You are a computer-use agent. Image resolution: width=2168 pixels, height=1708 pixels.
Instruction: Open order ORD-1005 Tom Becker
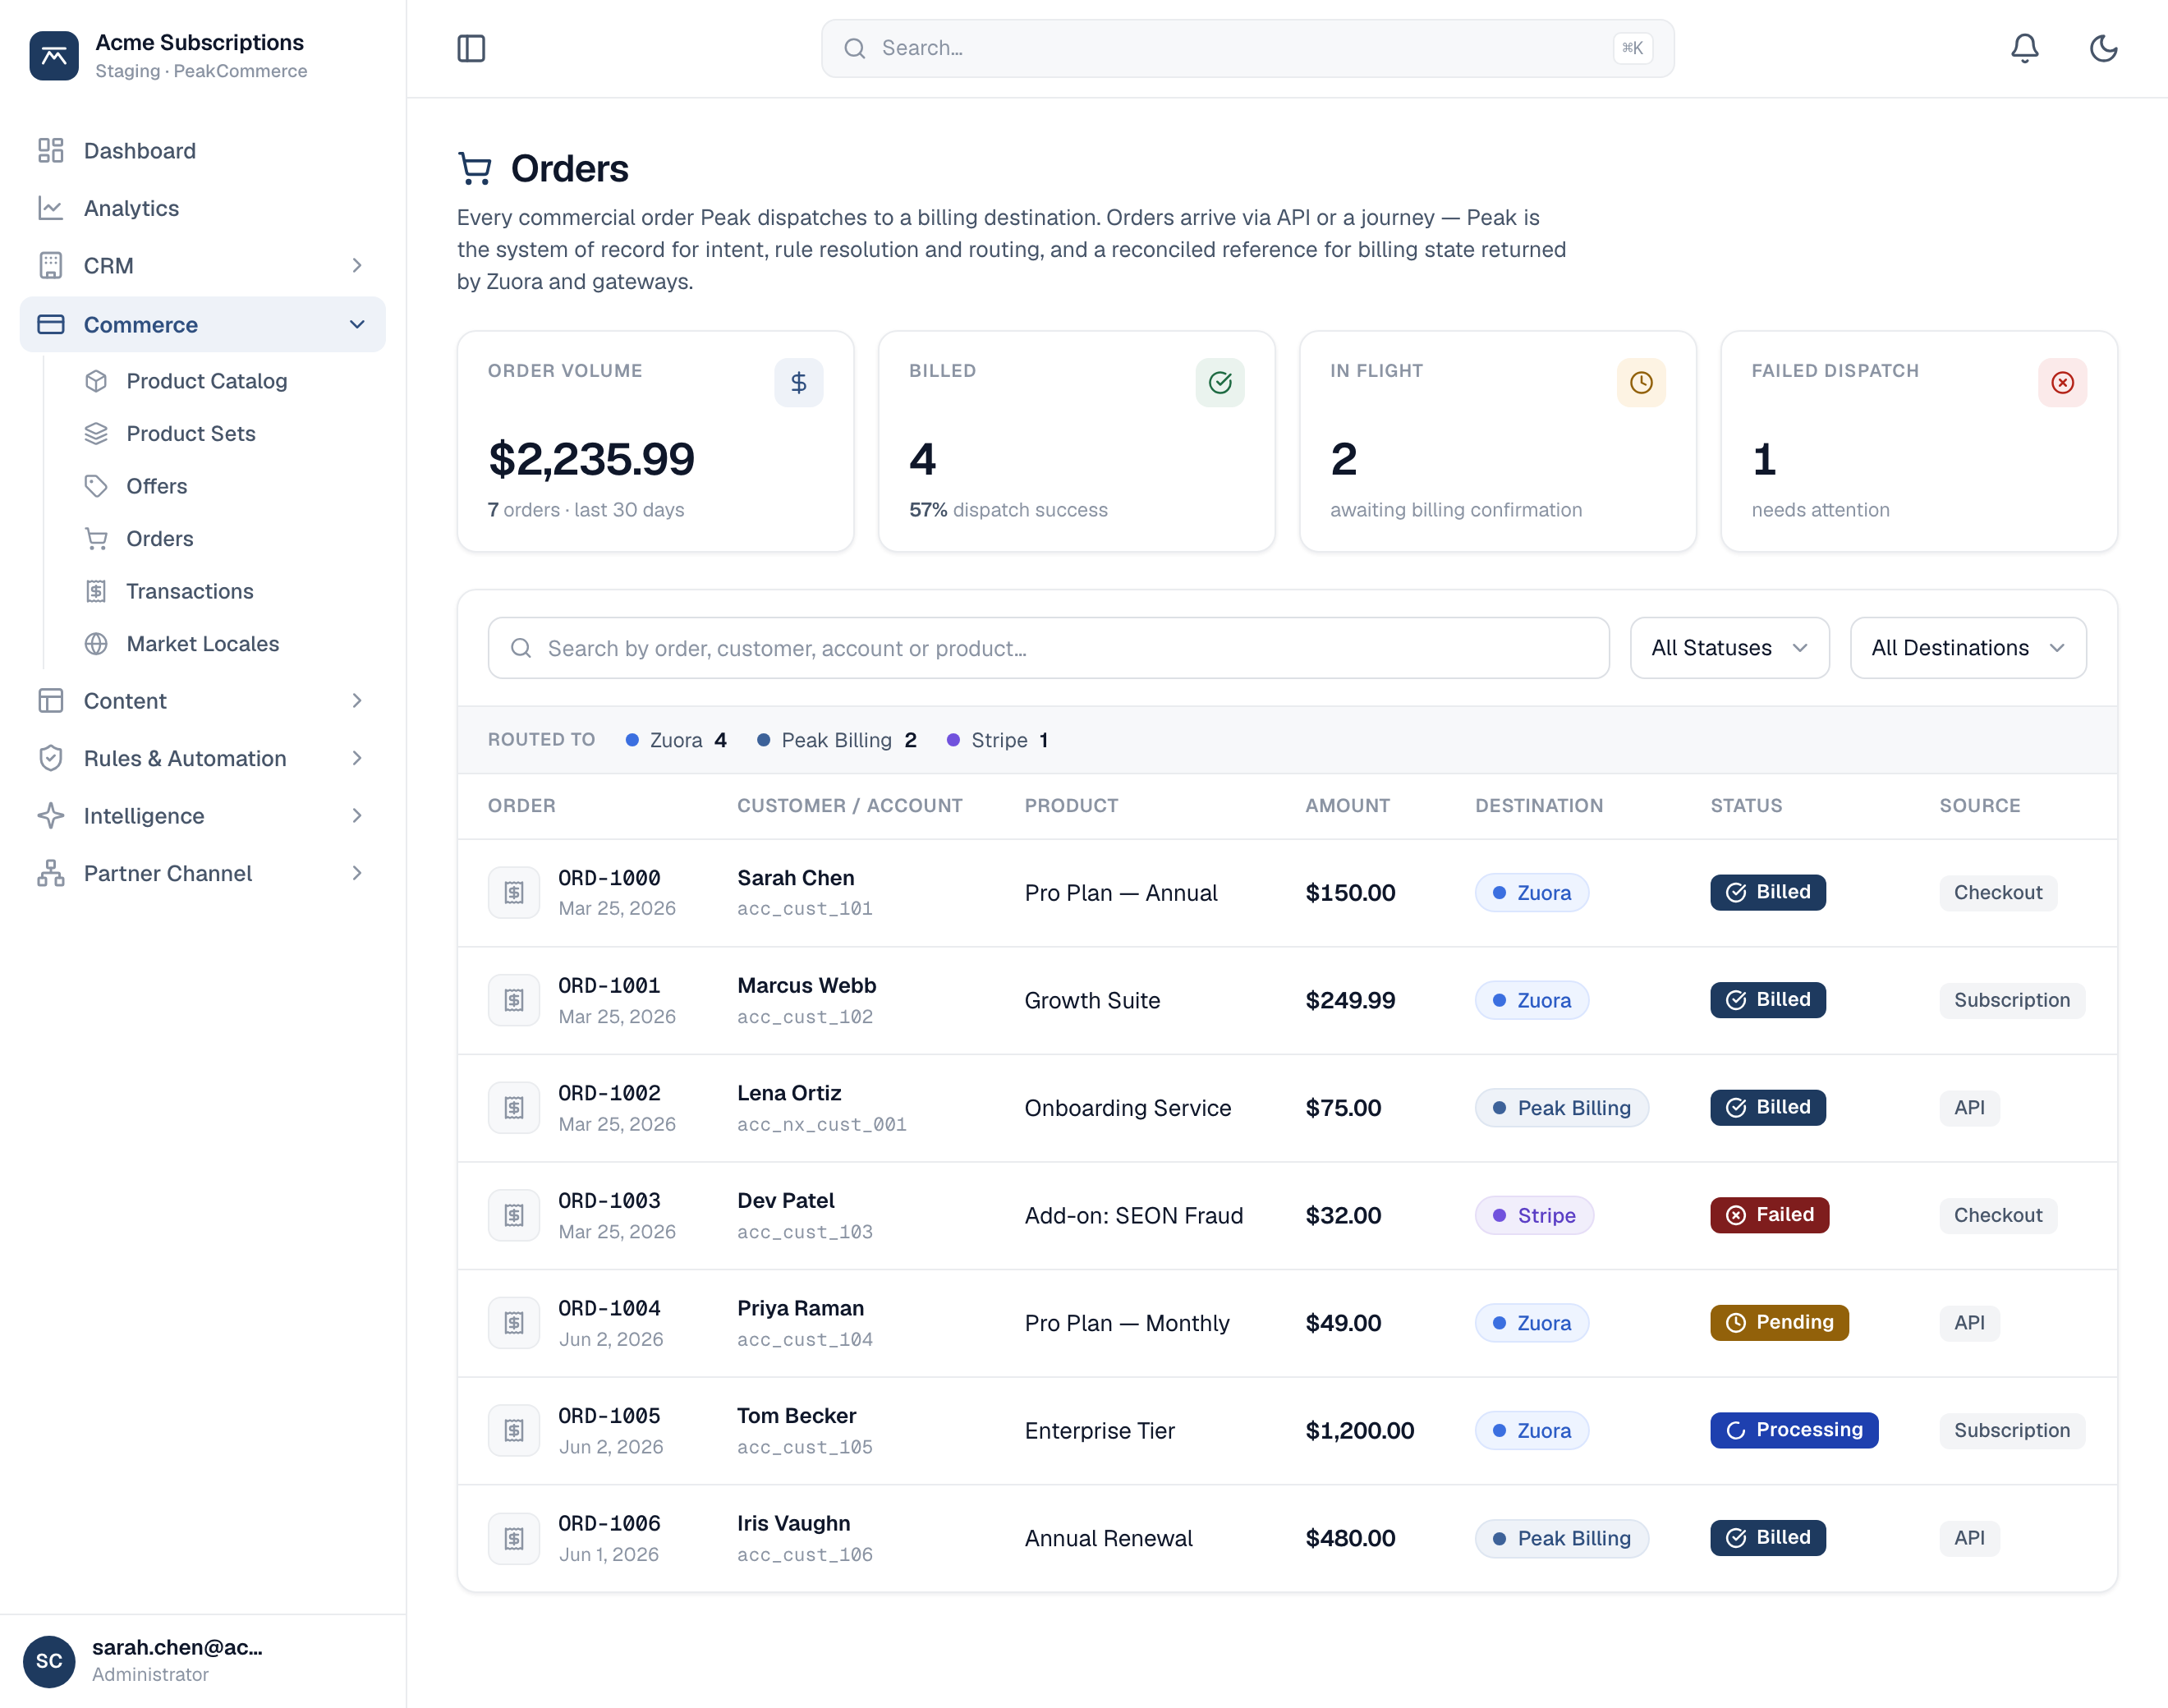pyautogui.click(x=1286, y=1431)
